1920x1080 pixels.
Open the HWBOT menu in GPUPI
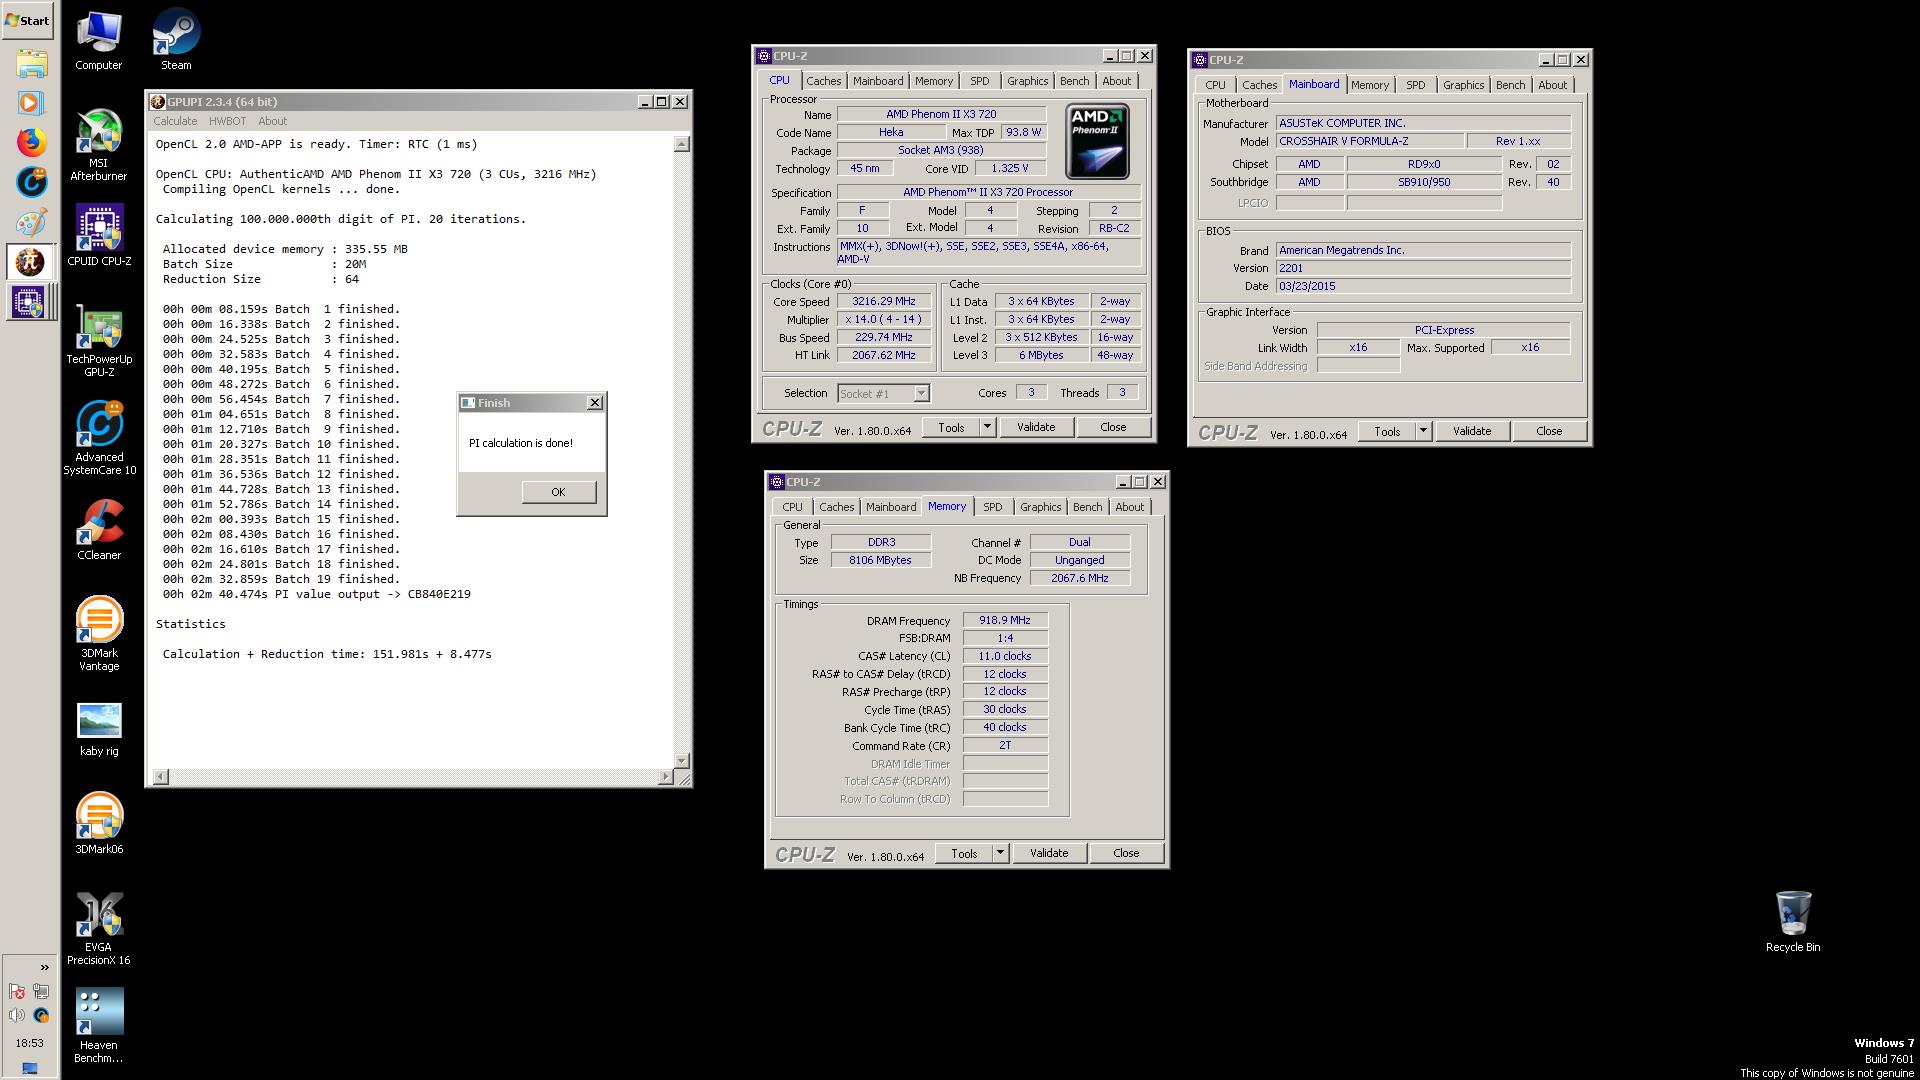pyautogui.click(x=227, y=121)
